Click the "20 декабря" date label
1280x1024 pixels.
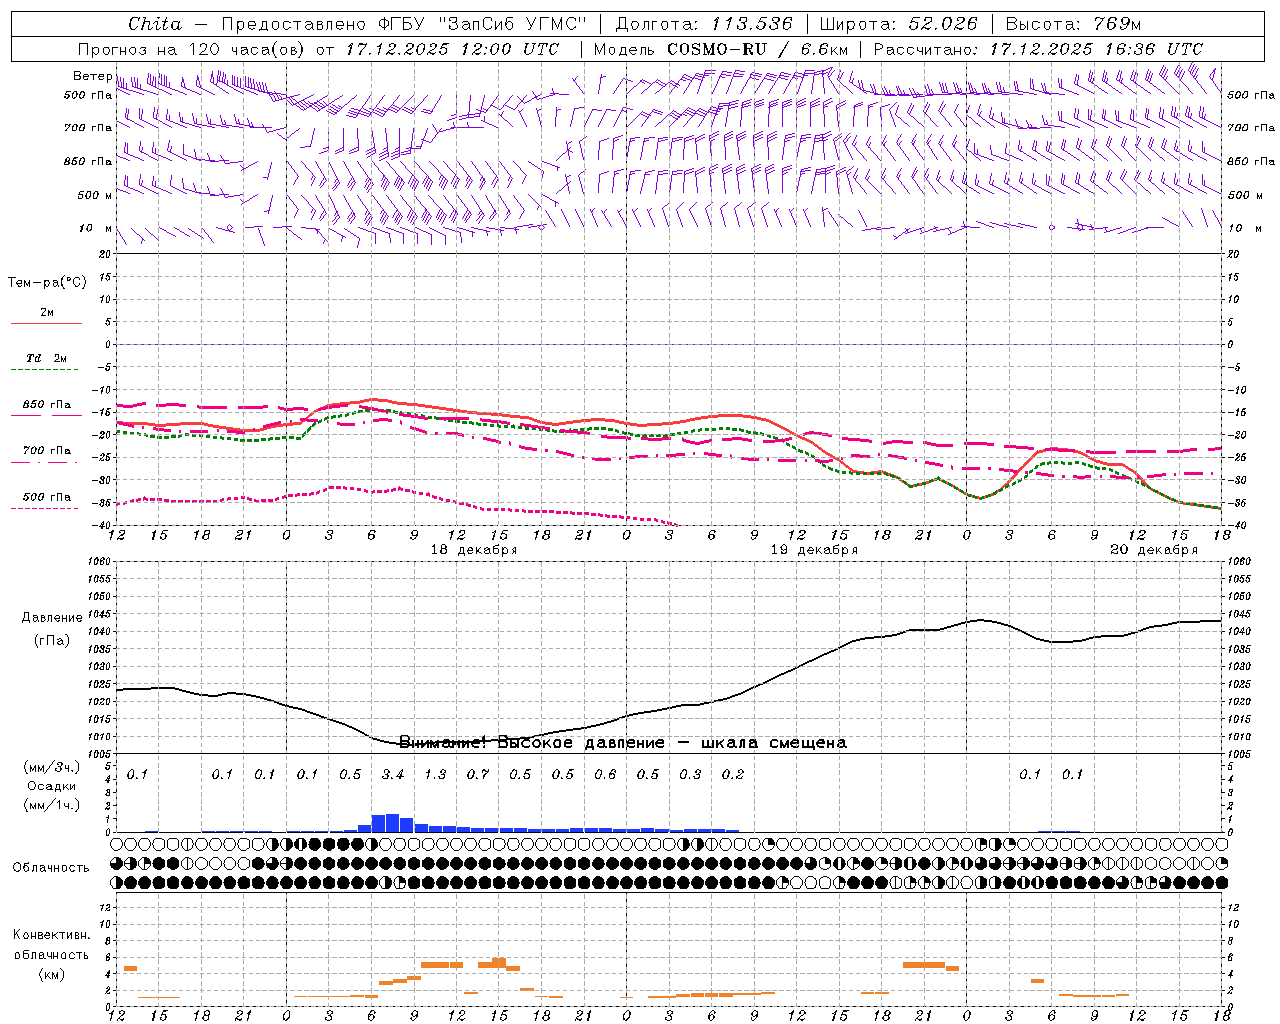coord(1154,549)
